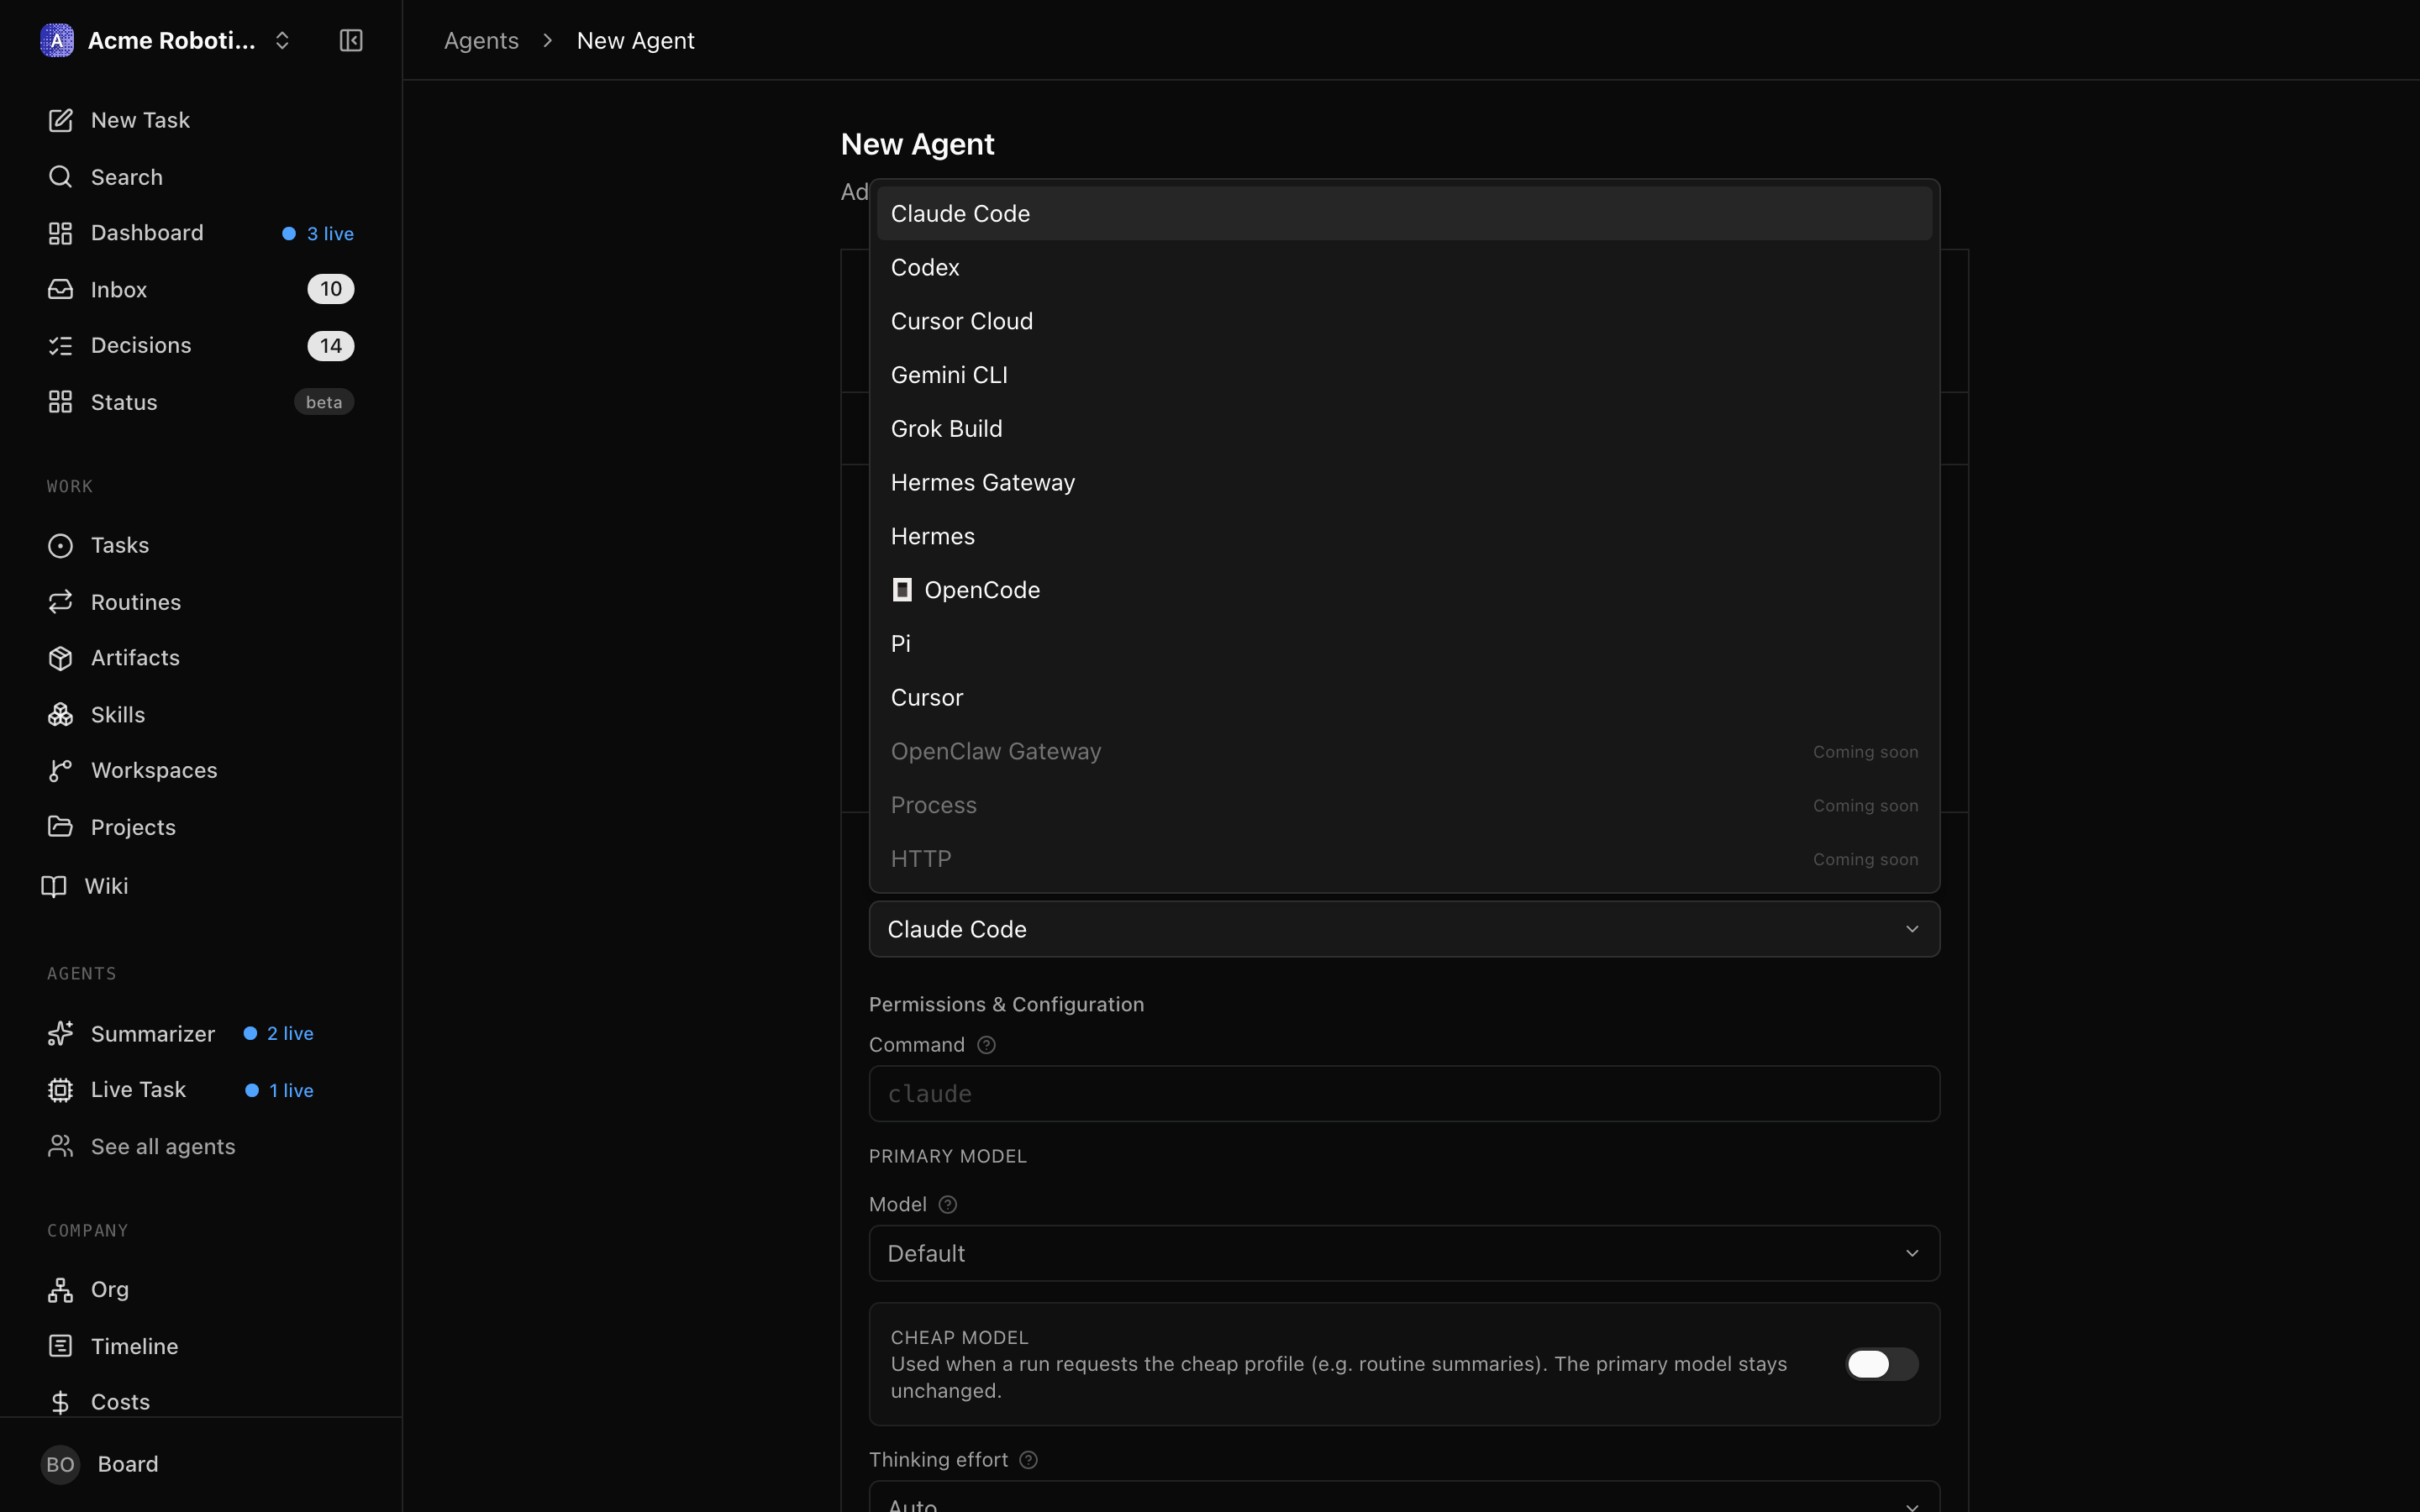Image resolution: width=2420 pixels, height=1512 pixels.
Task: Click the Command help question icon
Action: click(x=986, y=1045)
